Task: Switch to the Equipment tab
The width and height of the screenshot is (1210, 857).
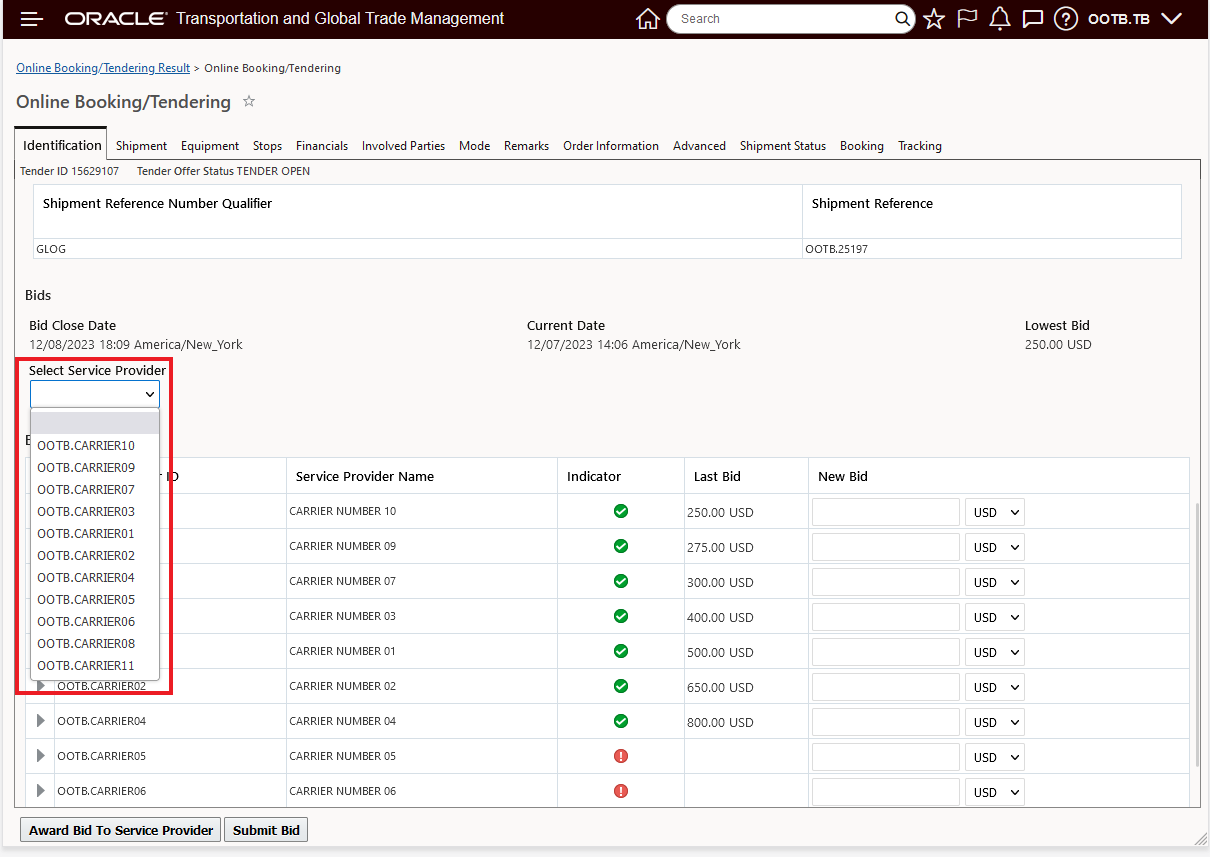Action: pos(210,146)
